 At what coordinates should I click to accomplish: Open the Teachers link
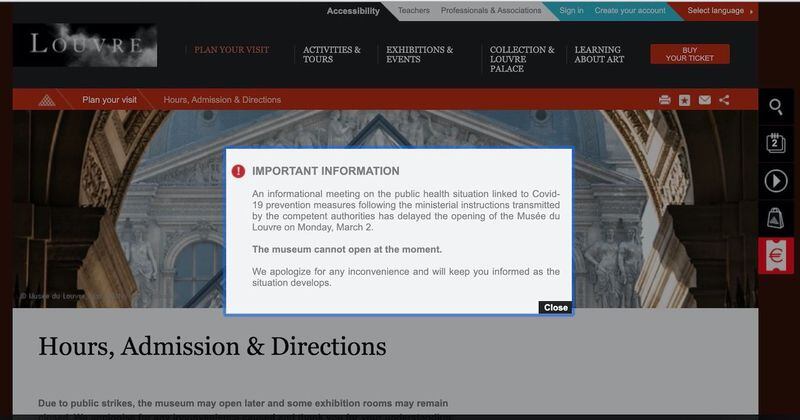pos(414,10)
